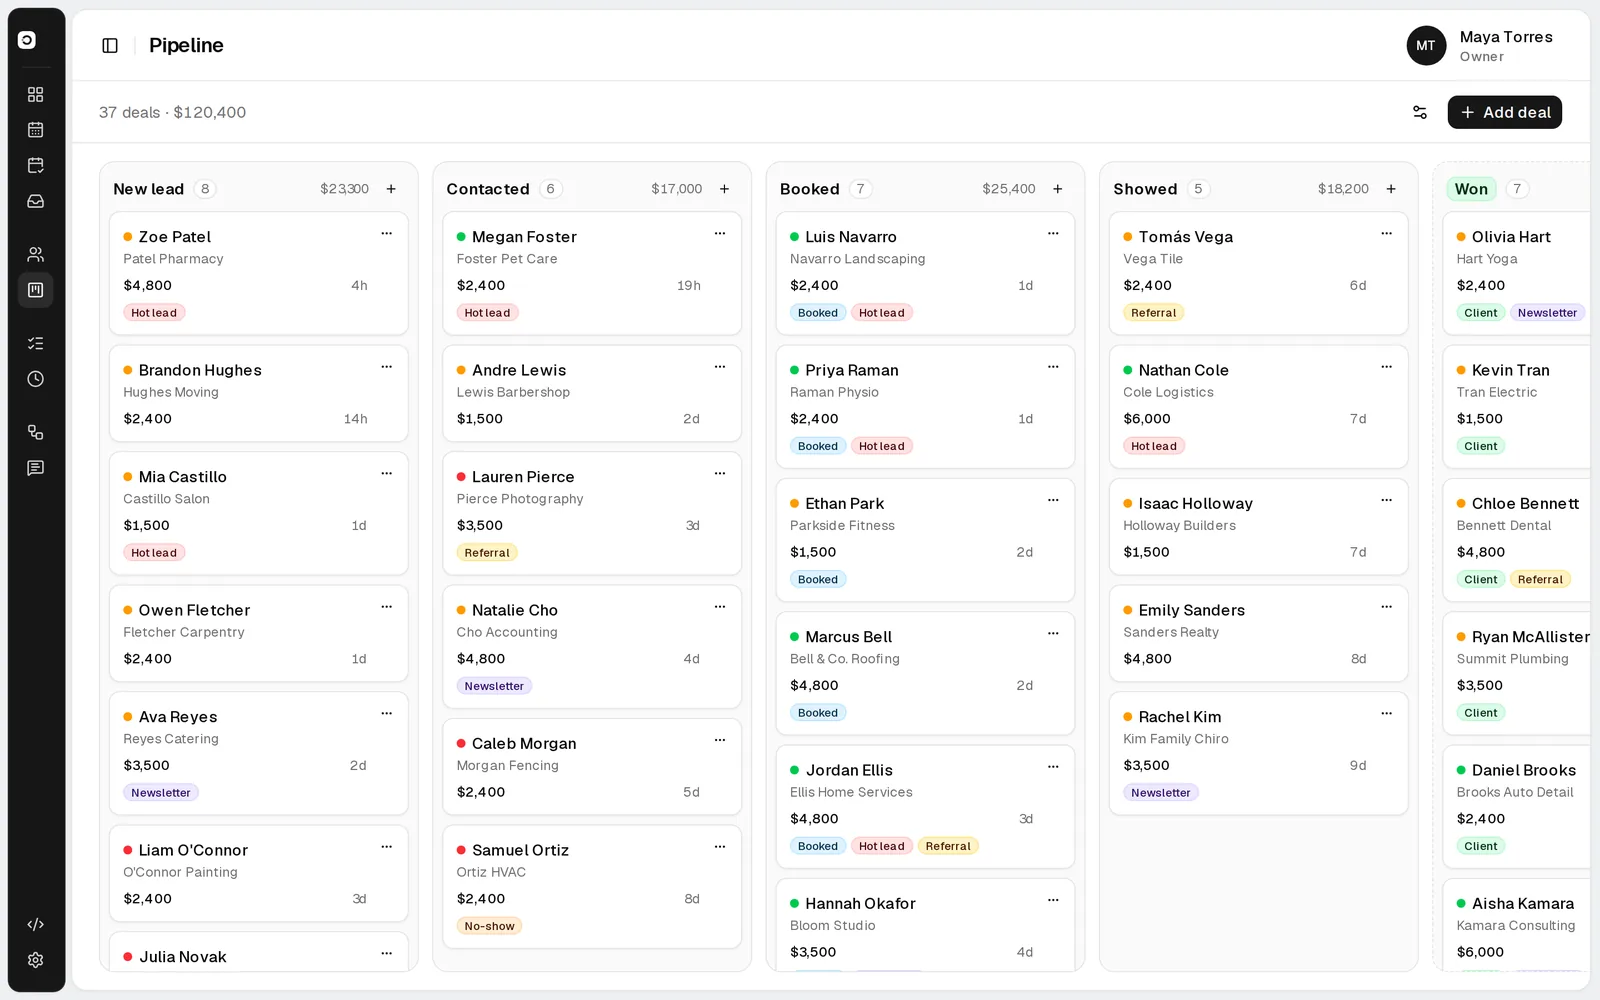Open Tomás Vega card options menu
This screenshot has width=1600, height=1000.
[x=1387, y=233]
